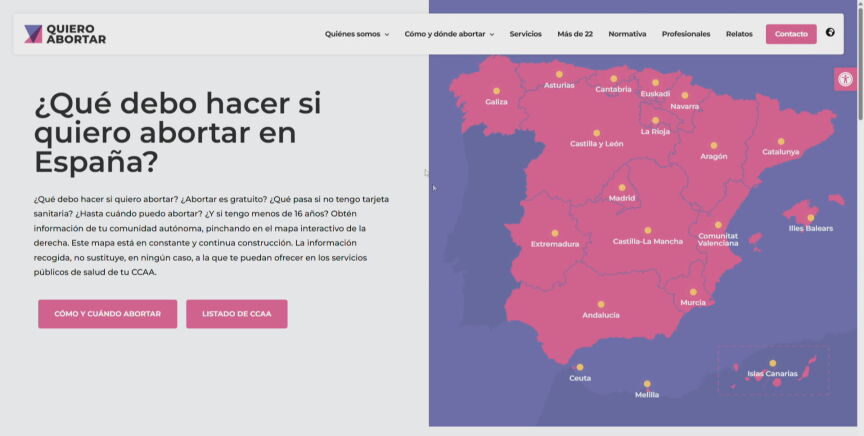Pick the Andalucía marker dot
This screenshot has height=436, width=864.
[x=601, y=304]
